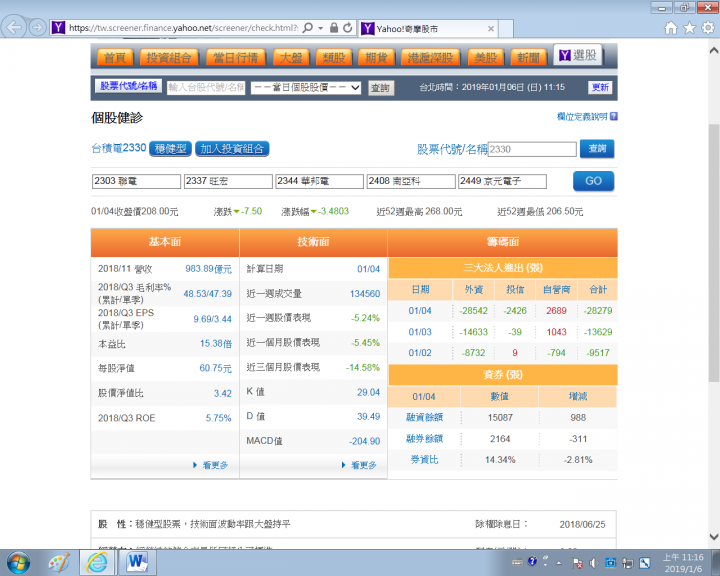Click the 欄位定義說明 link
This screenshot has width=720, height=576.
coord(582,116)
